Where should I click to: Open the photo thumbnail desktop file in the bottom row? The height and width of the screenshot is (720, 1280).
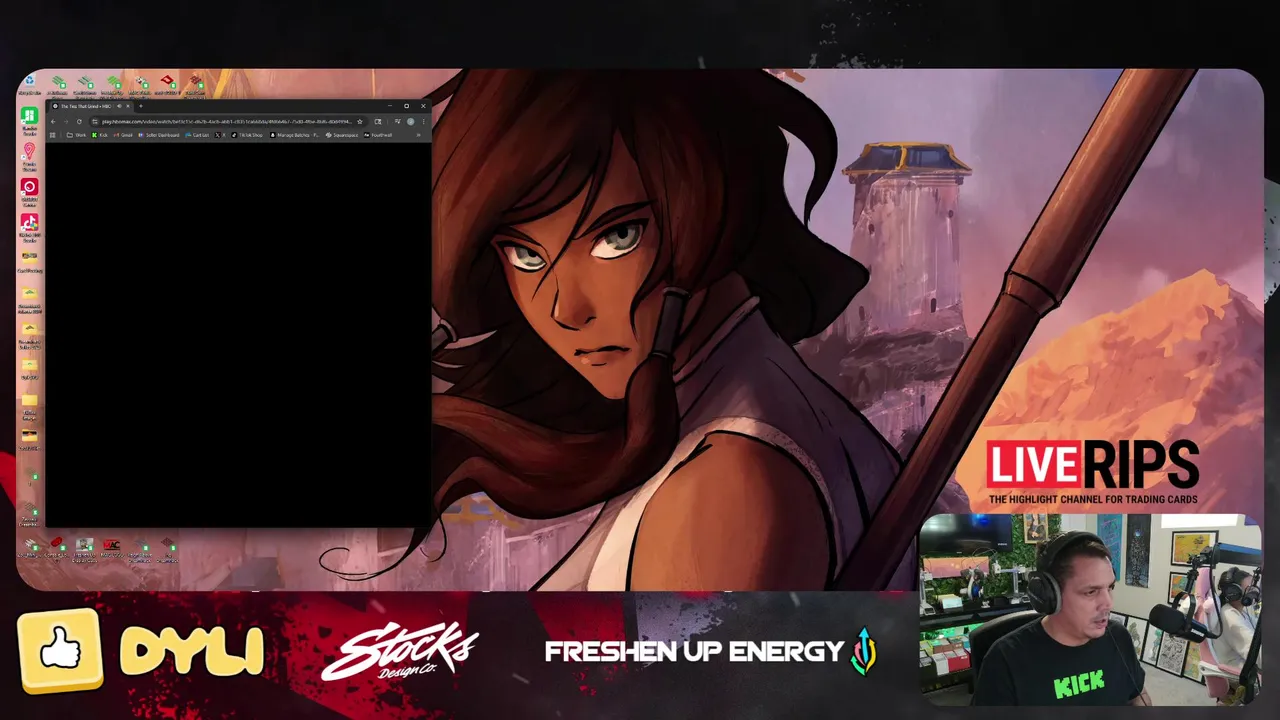click(x=84, y=546)
